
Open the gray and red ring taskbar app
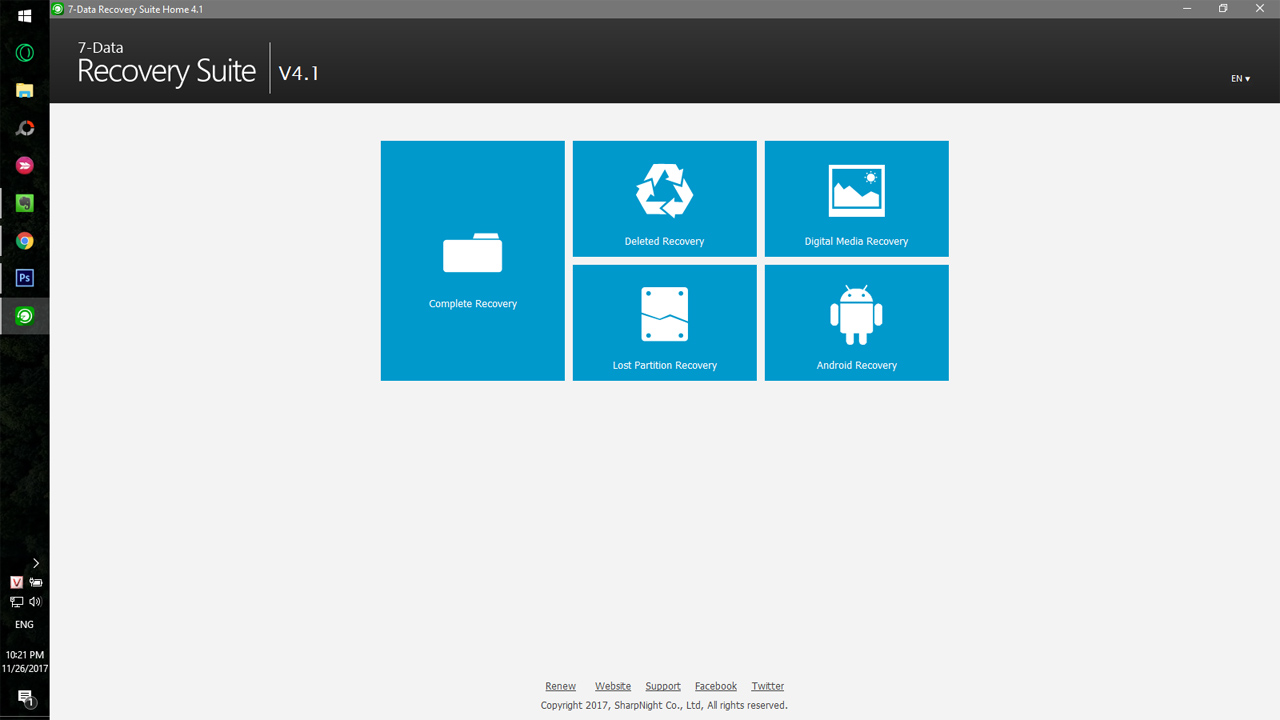pos(25,128)
